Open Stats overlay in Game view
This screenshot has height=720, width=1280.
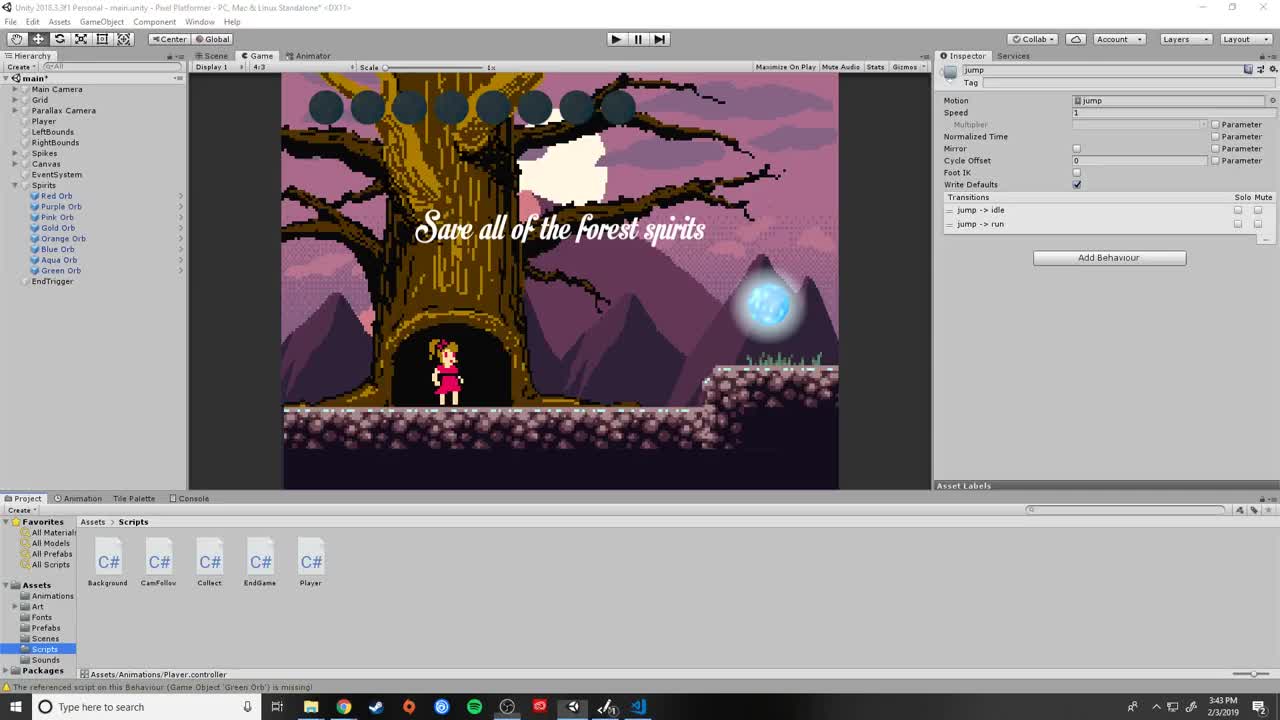(876, 67)
